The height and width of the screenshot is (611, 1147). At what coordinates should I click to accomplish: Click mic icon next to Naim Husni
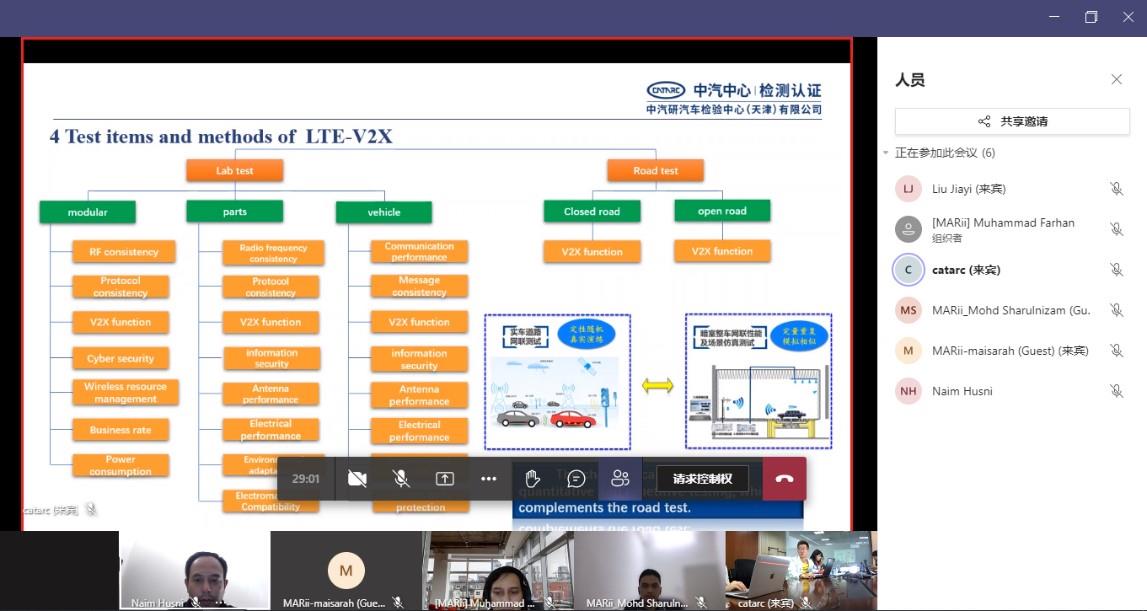click(x=1116, y=391)
